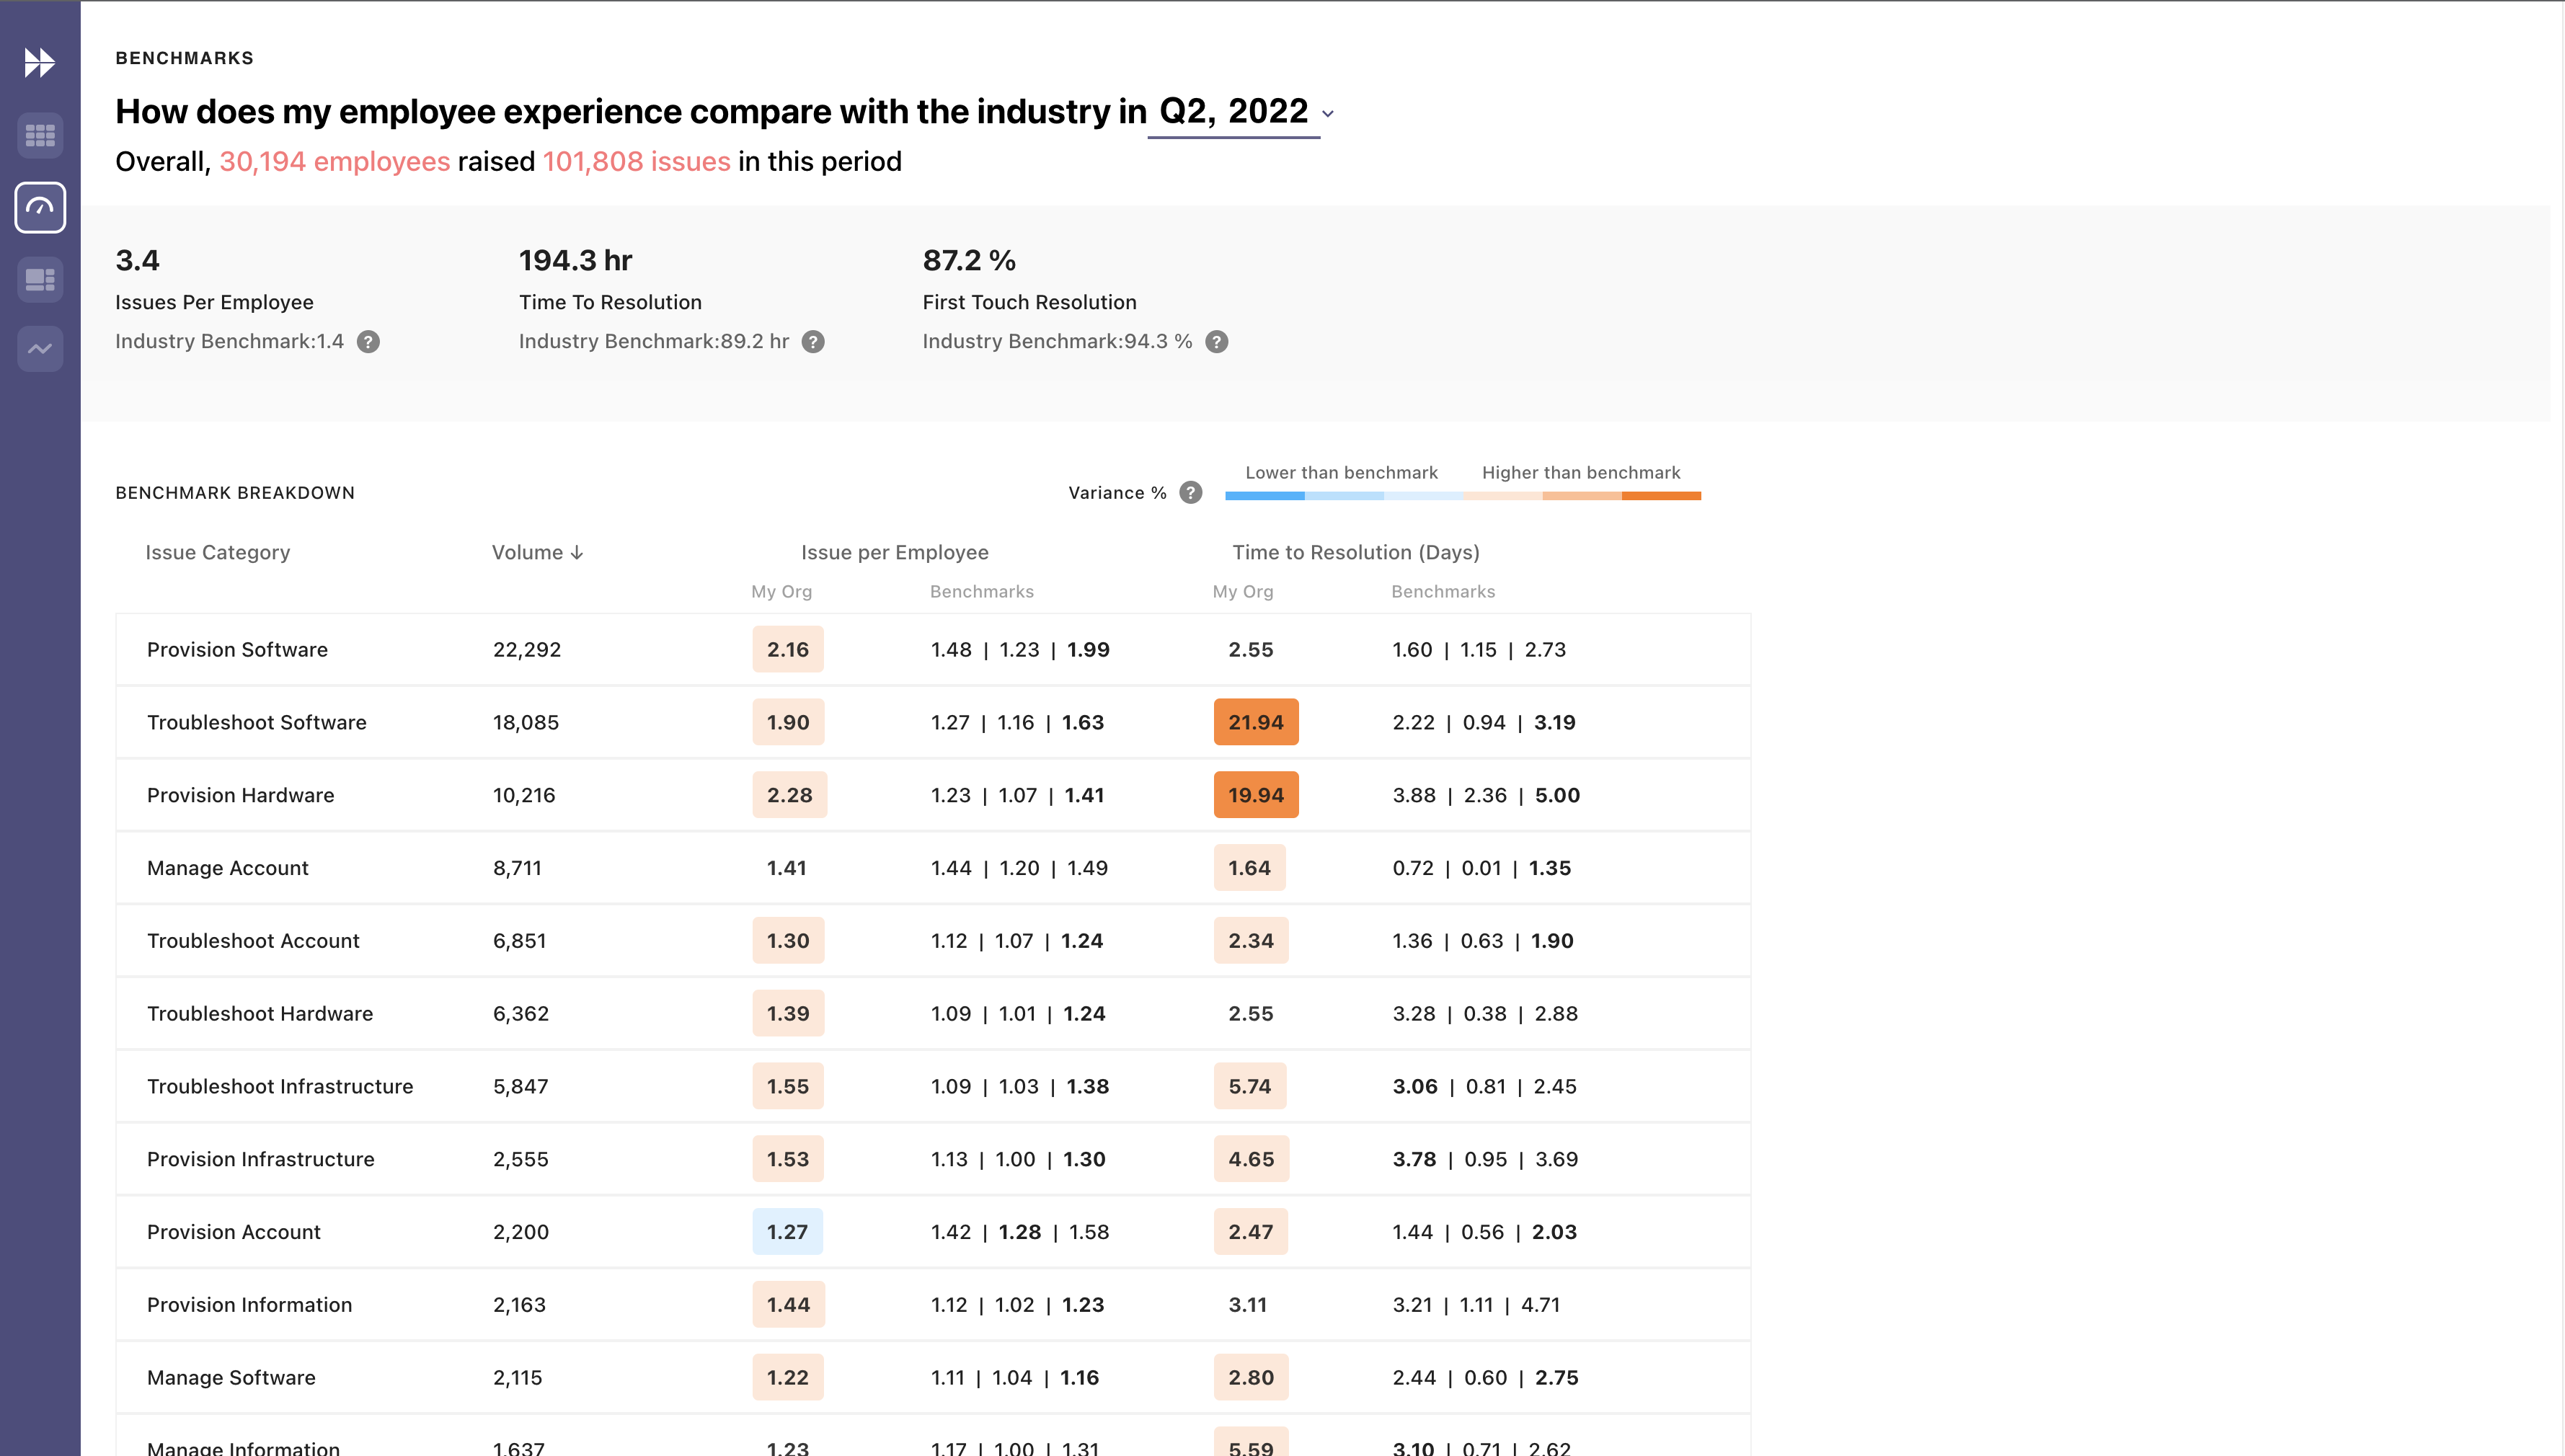Viewport: 2565px width, 1456px height.
Task: Click the dark blue variance legend segment
Action: point(1264,496)
